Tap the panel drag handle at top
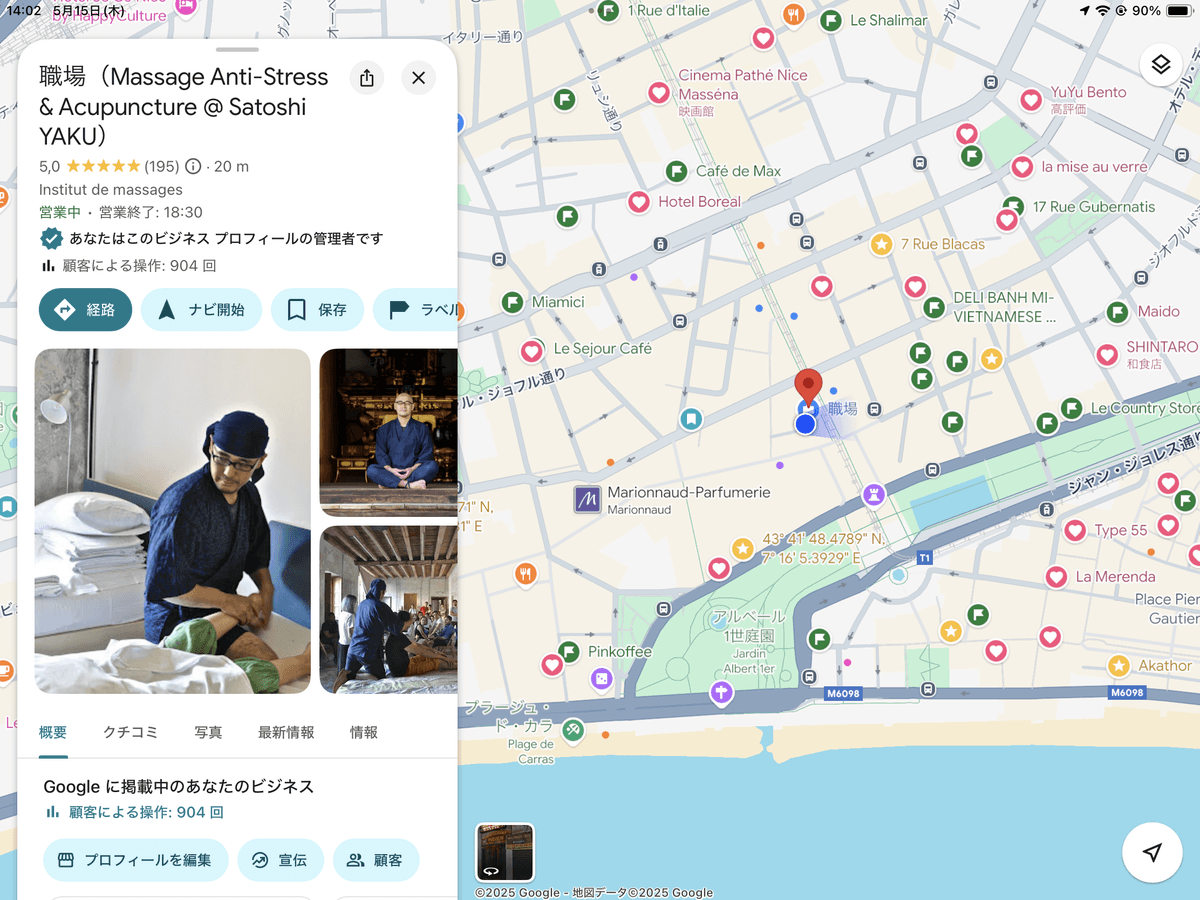Screen dimensions: 1200x900 237,49
